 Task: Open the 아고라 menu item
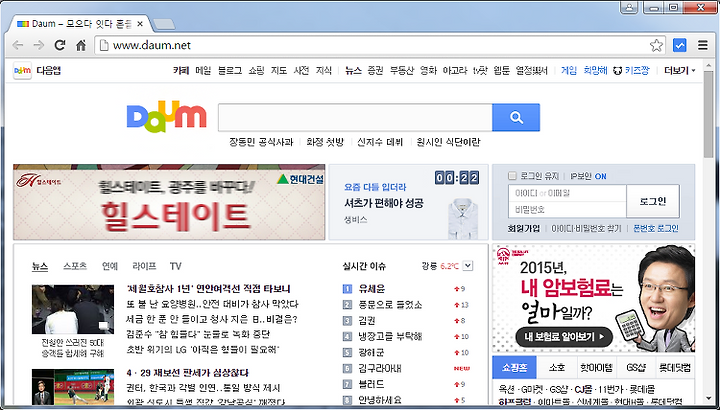(455, 71)
